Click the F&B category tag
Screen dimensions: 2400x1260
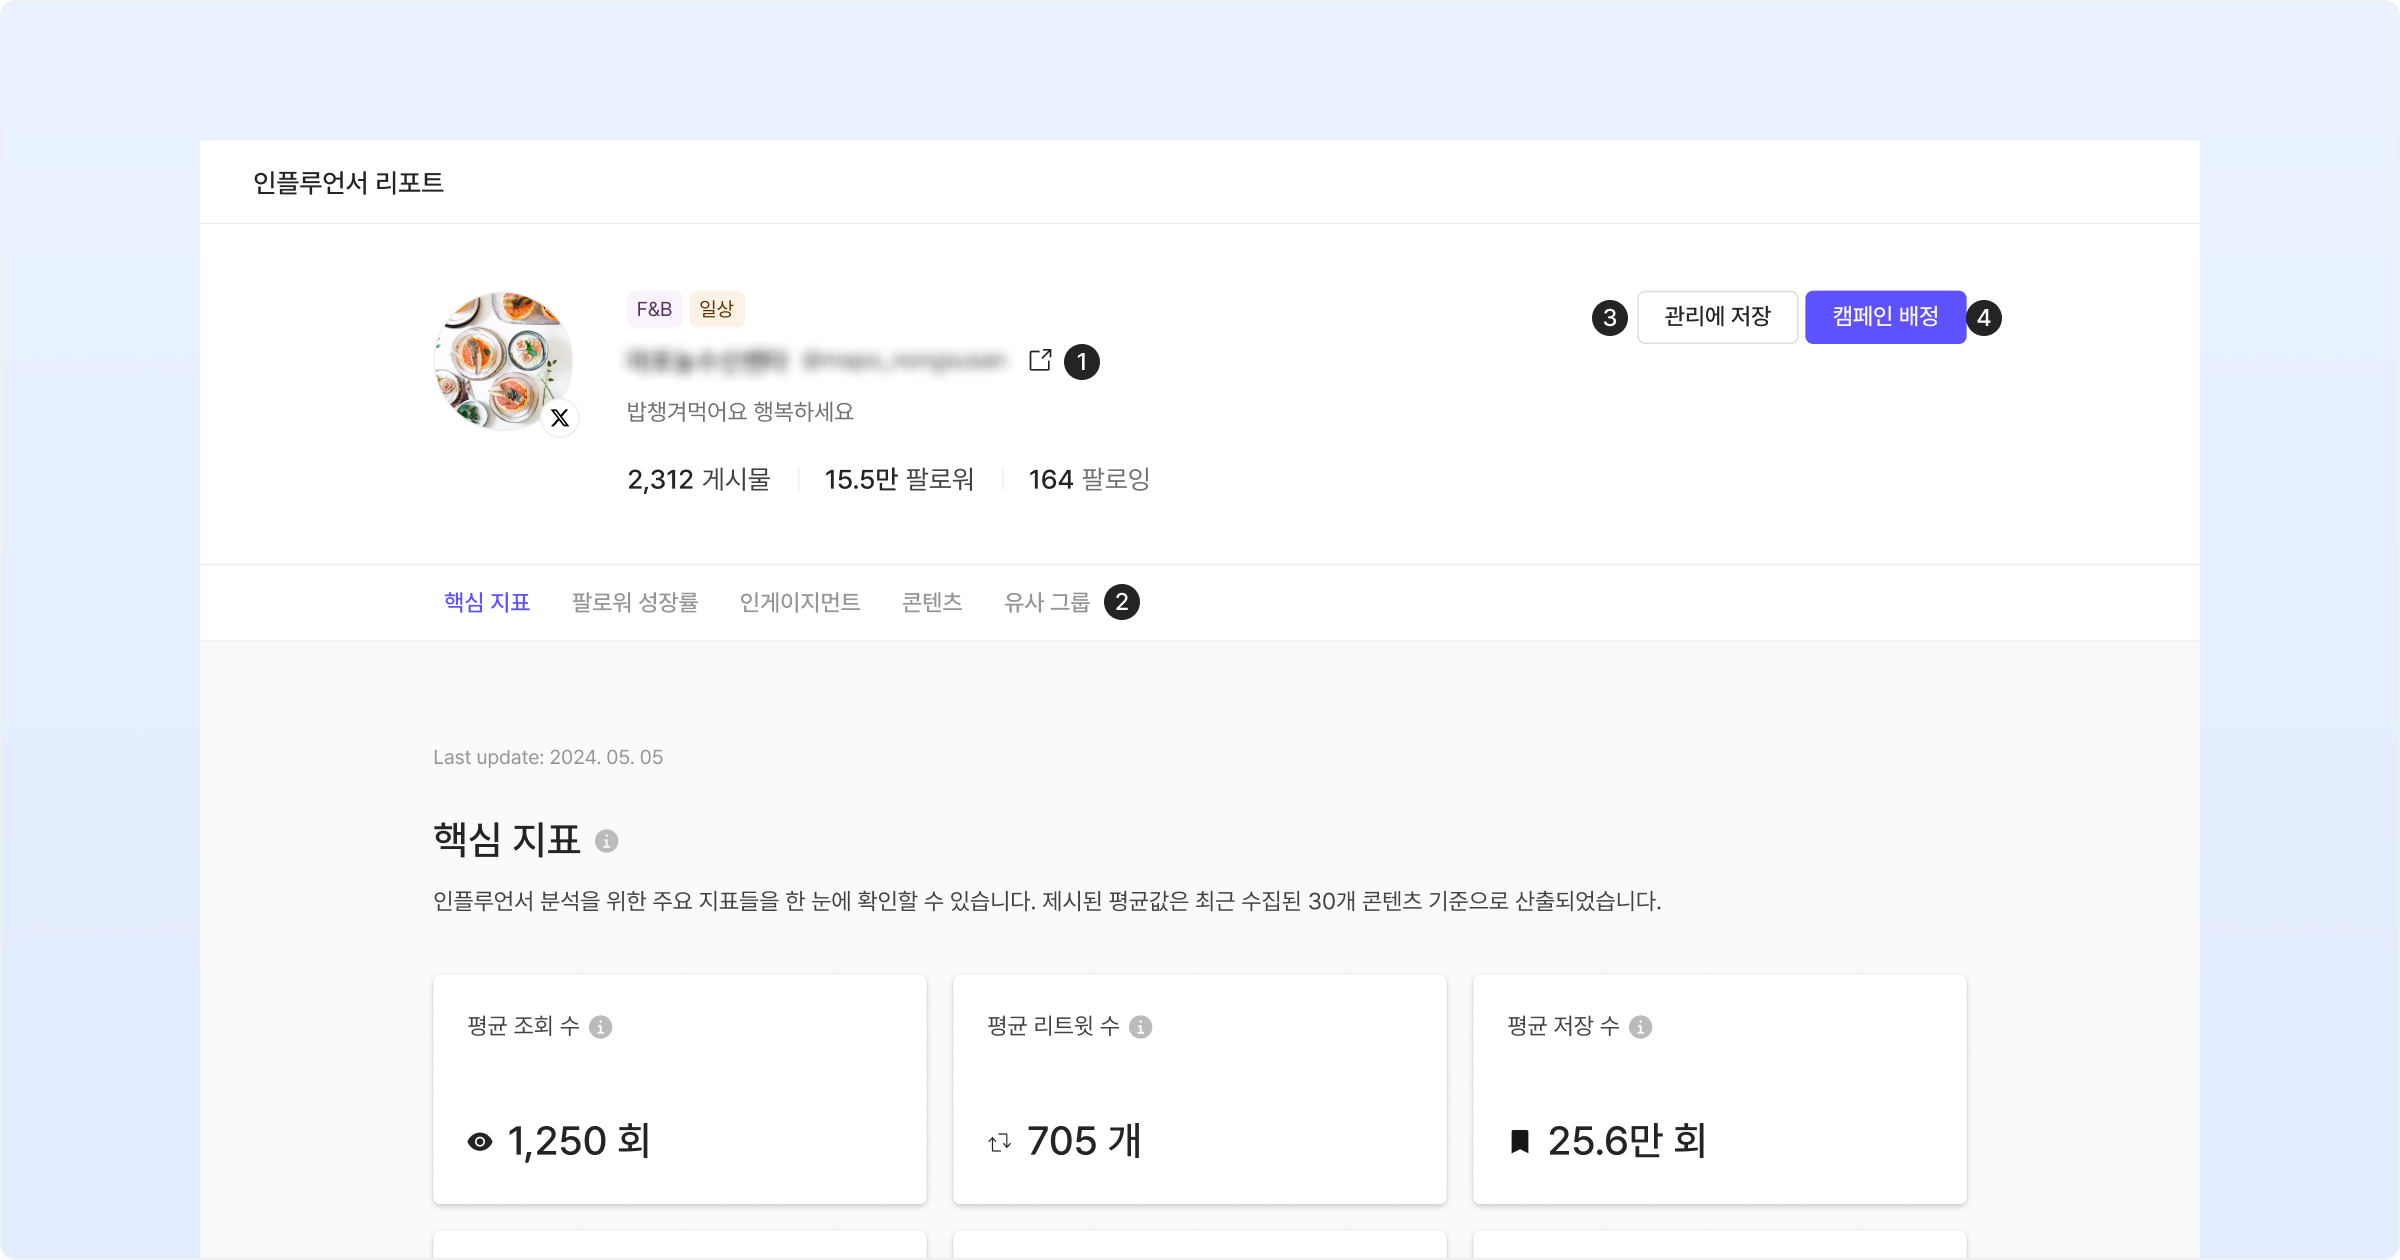[654, 309]
